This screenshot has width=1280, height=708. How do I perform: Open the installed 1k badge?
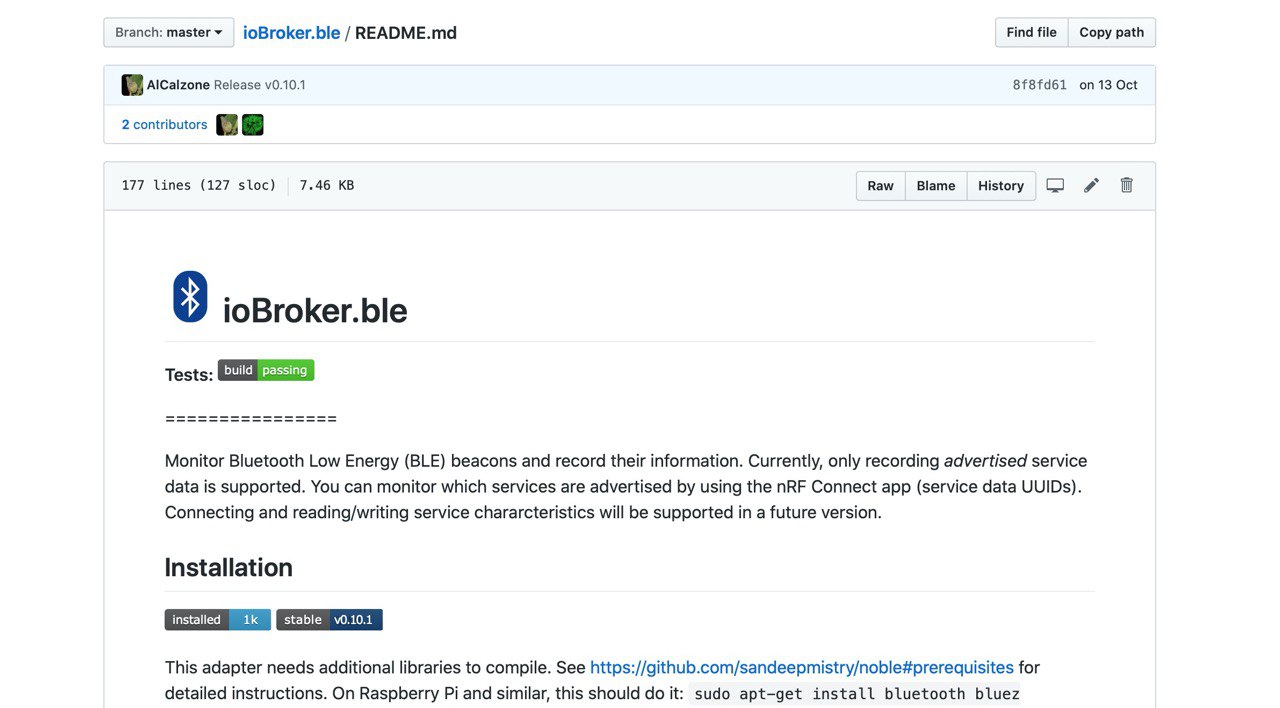217,620
